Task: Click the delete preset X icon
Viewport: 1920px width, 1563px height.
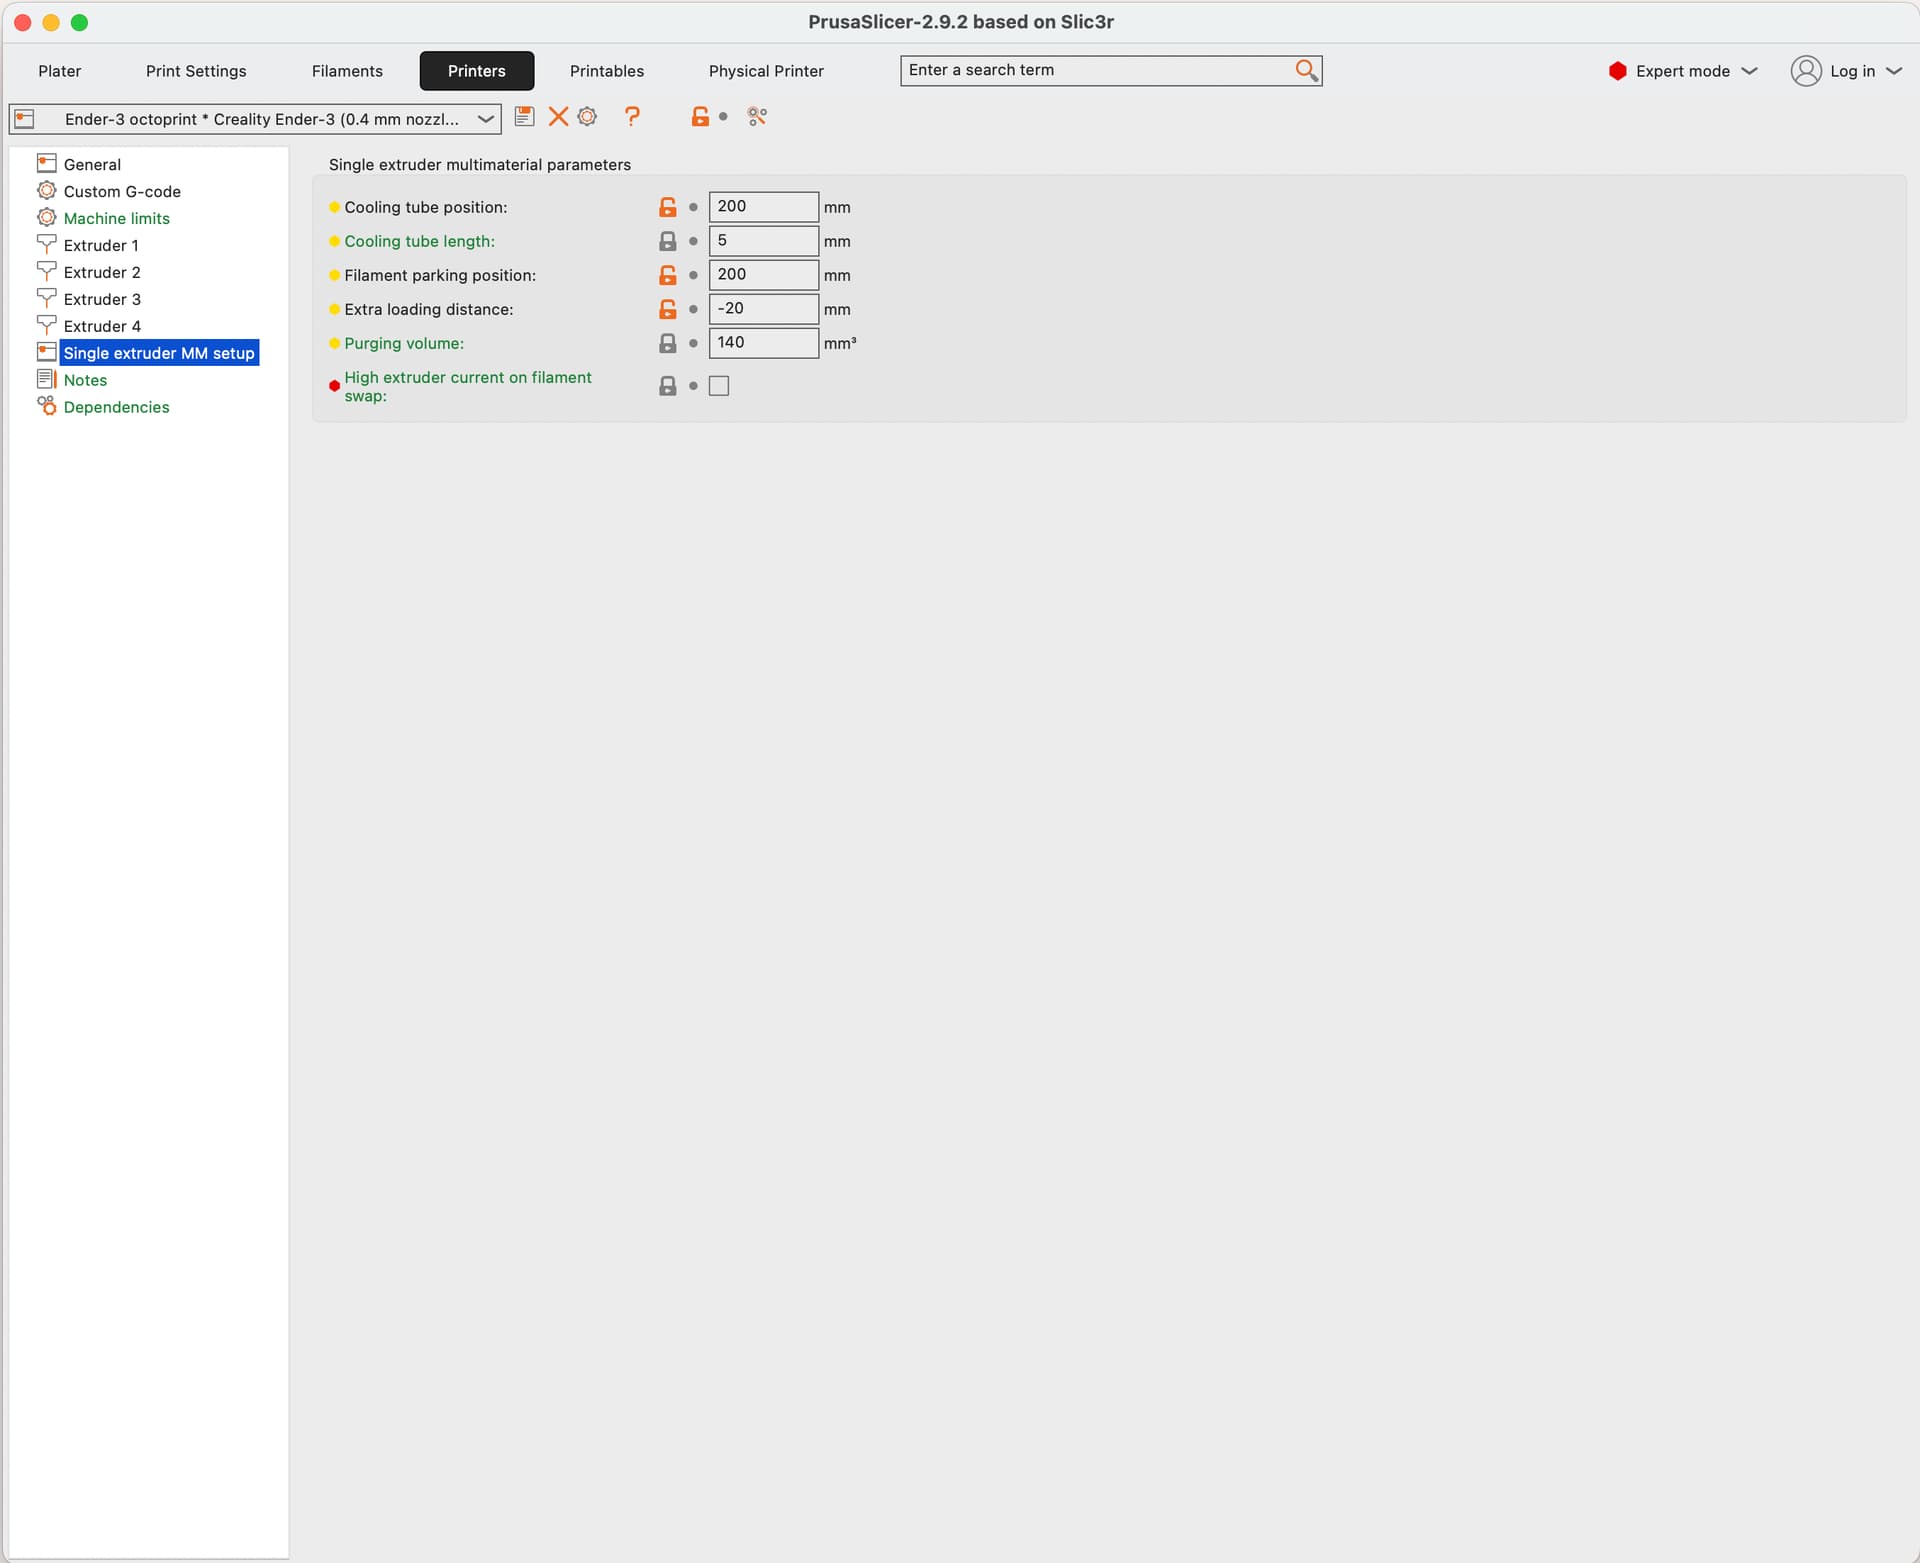Action: click(x=558, y=117)
